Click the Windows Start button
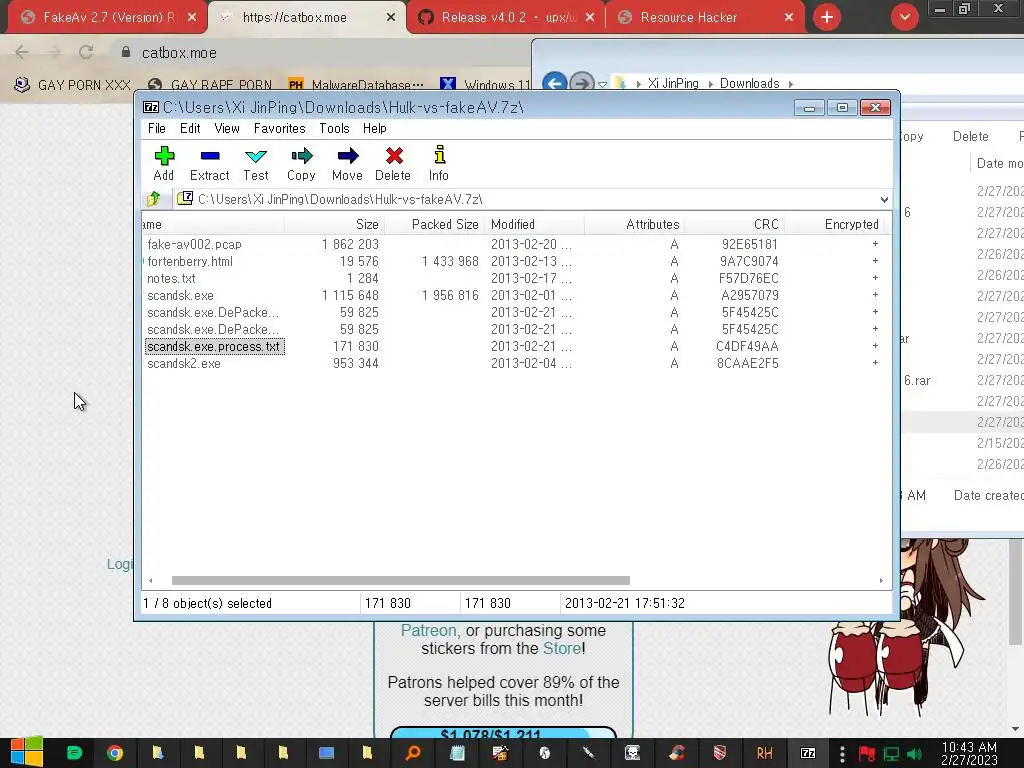The width and height of the screenshot is (1024, 768). (x=26, y=752)
